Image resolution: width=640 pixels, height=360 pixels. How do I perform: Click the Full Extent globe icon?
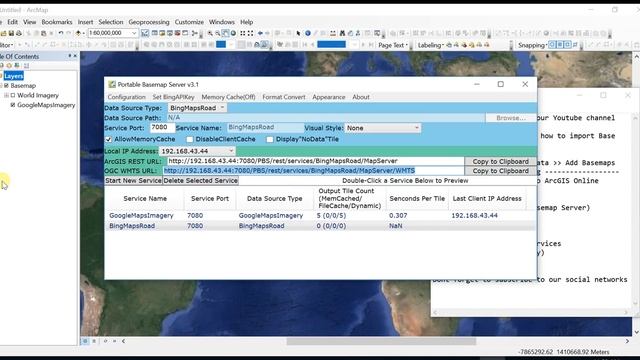click(233, 33)
